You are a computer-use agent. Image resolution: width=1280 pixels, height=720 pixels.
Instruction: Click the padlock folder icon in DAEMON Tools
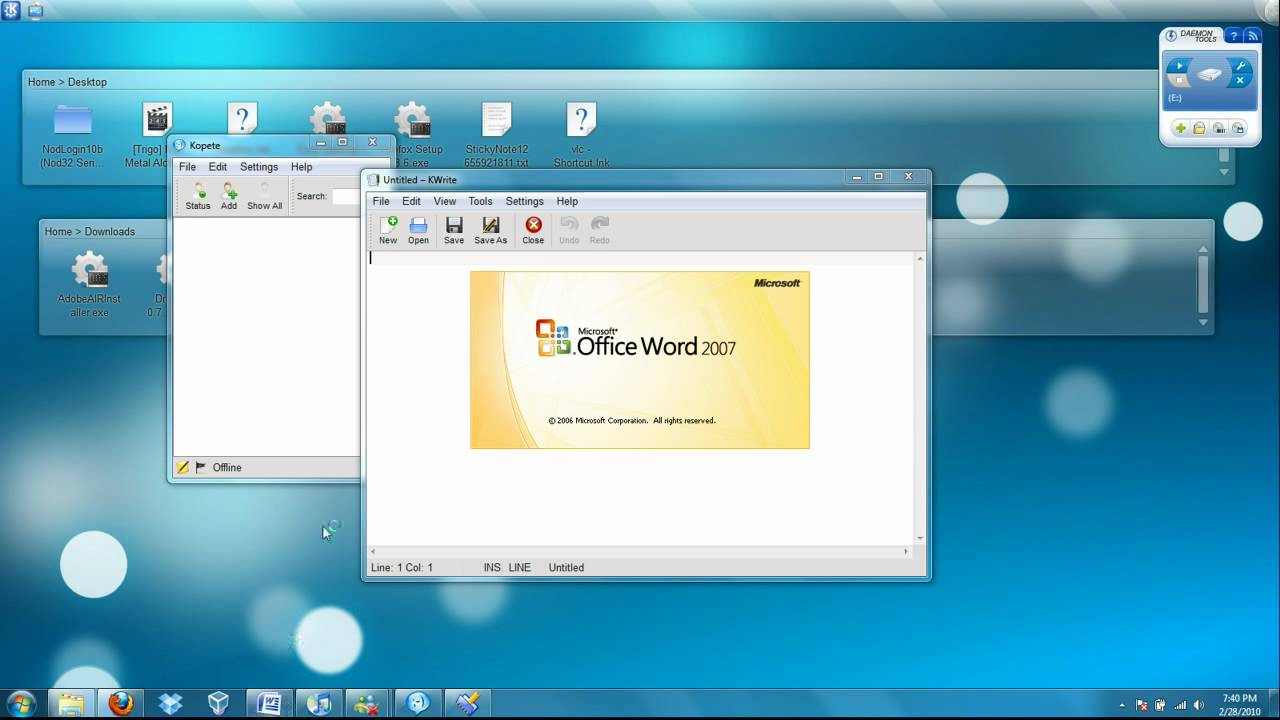(x=1199, y=128)
